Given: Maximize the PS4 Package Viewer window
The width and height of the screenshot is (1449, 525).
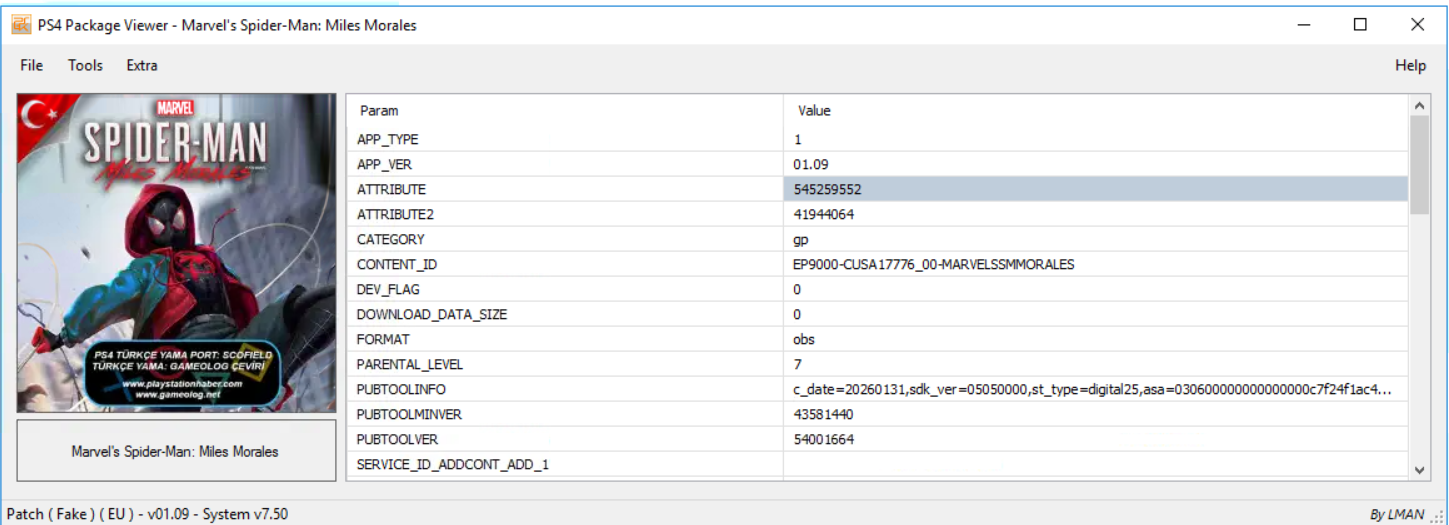Looking at the screenshot, I should pos(1360,25).
